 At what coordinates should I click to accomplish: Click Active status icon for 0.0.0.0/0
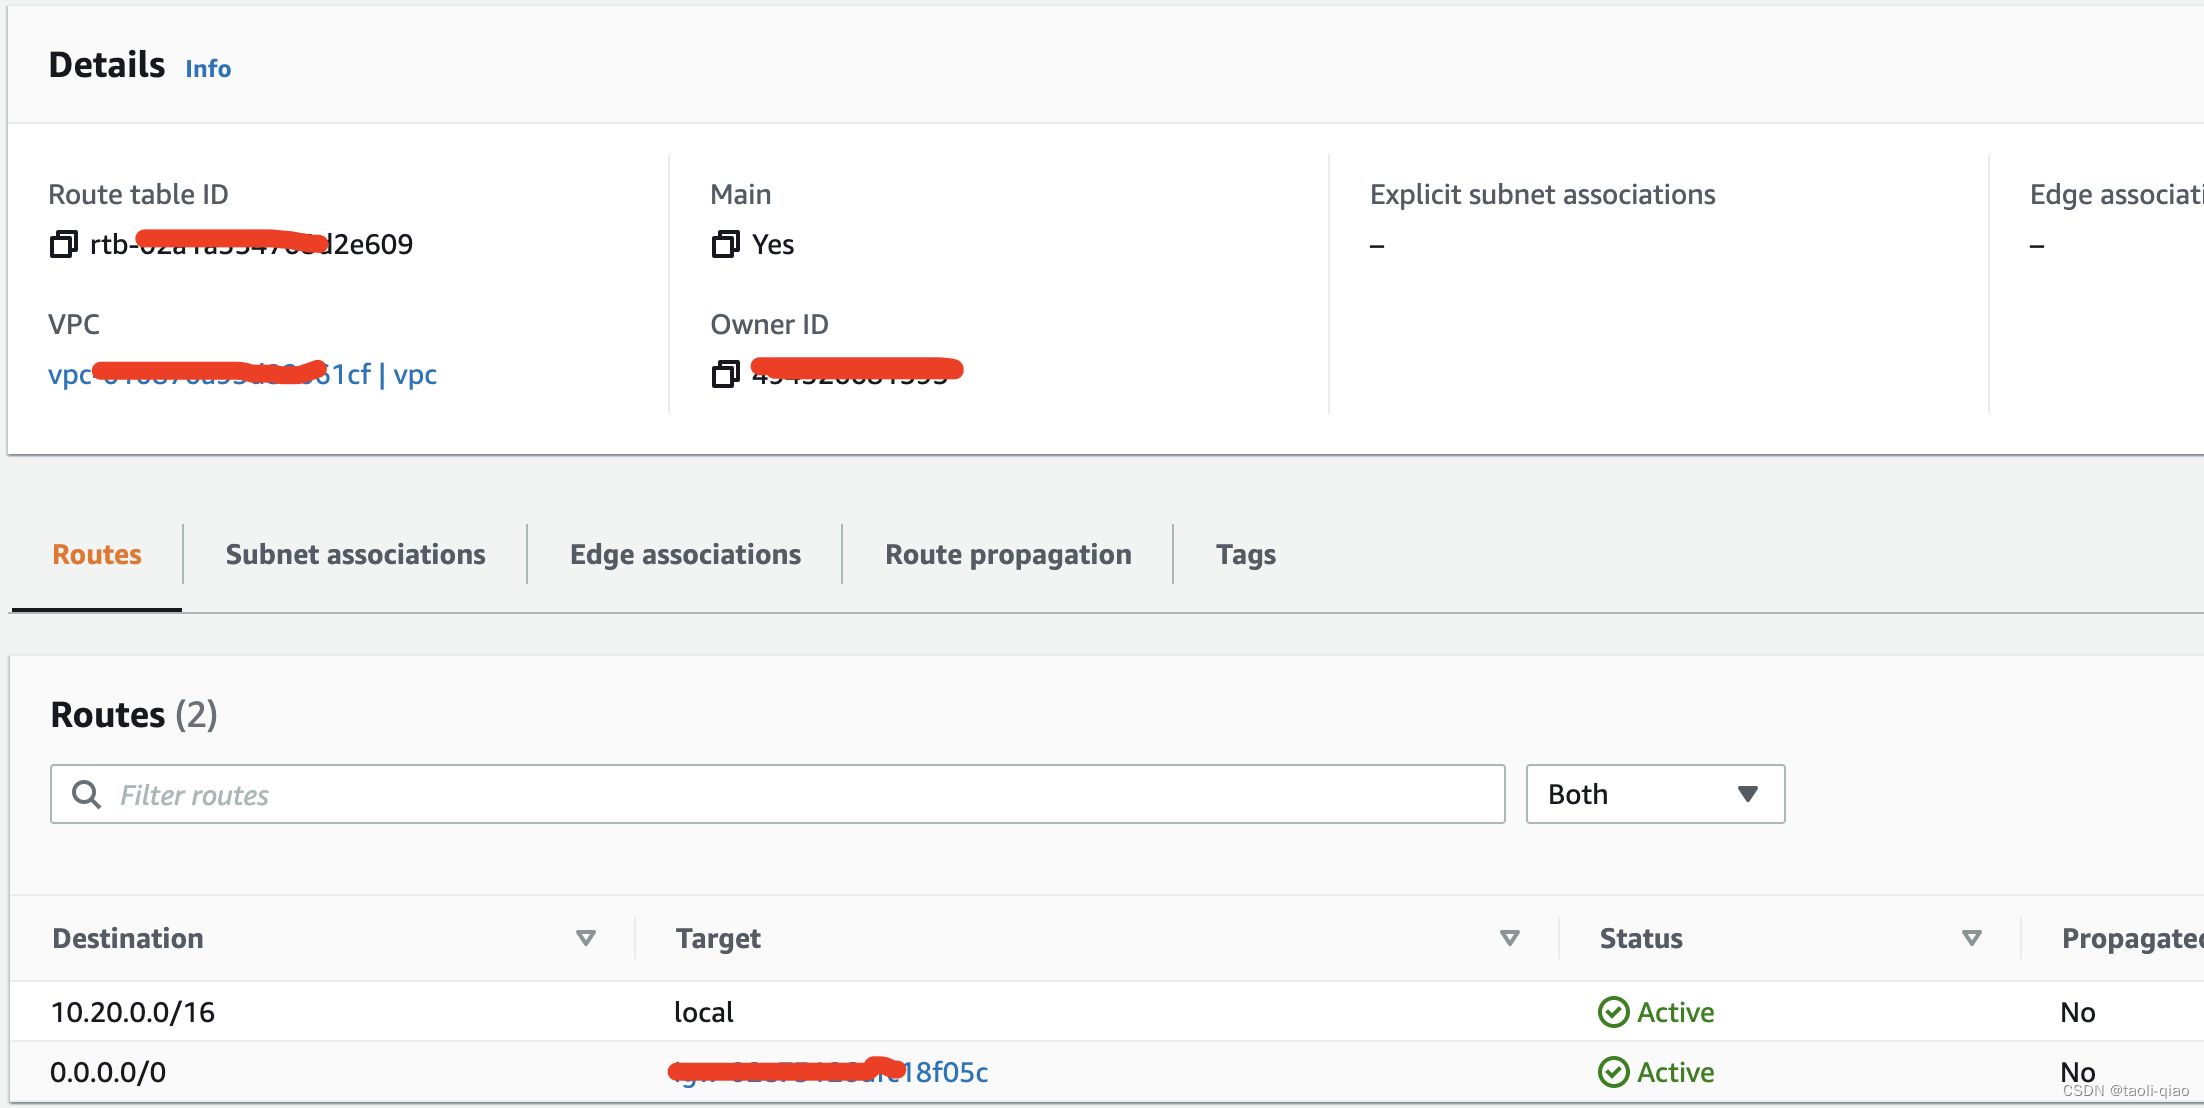coord(1613,1072)
